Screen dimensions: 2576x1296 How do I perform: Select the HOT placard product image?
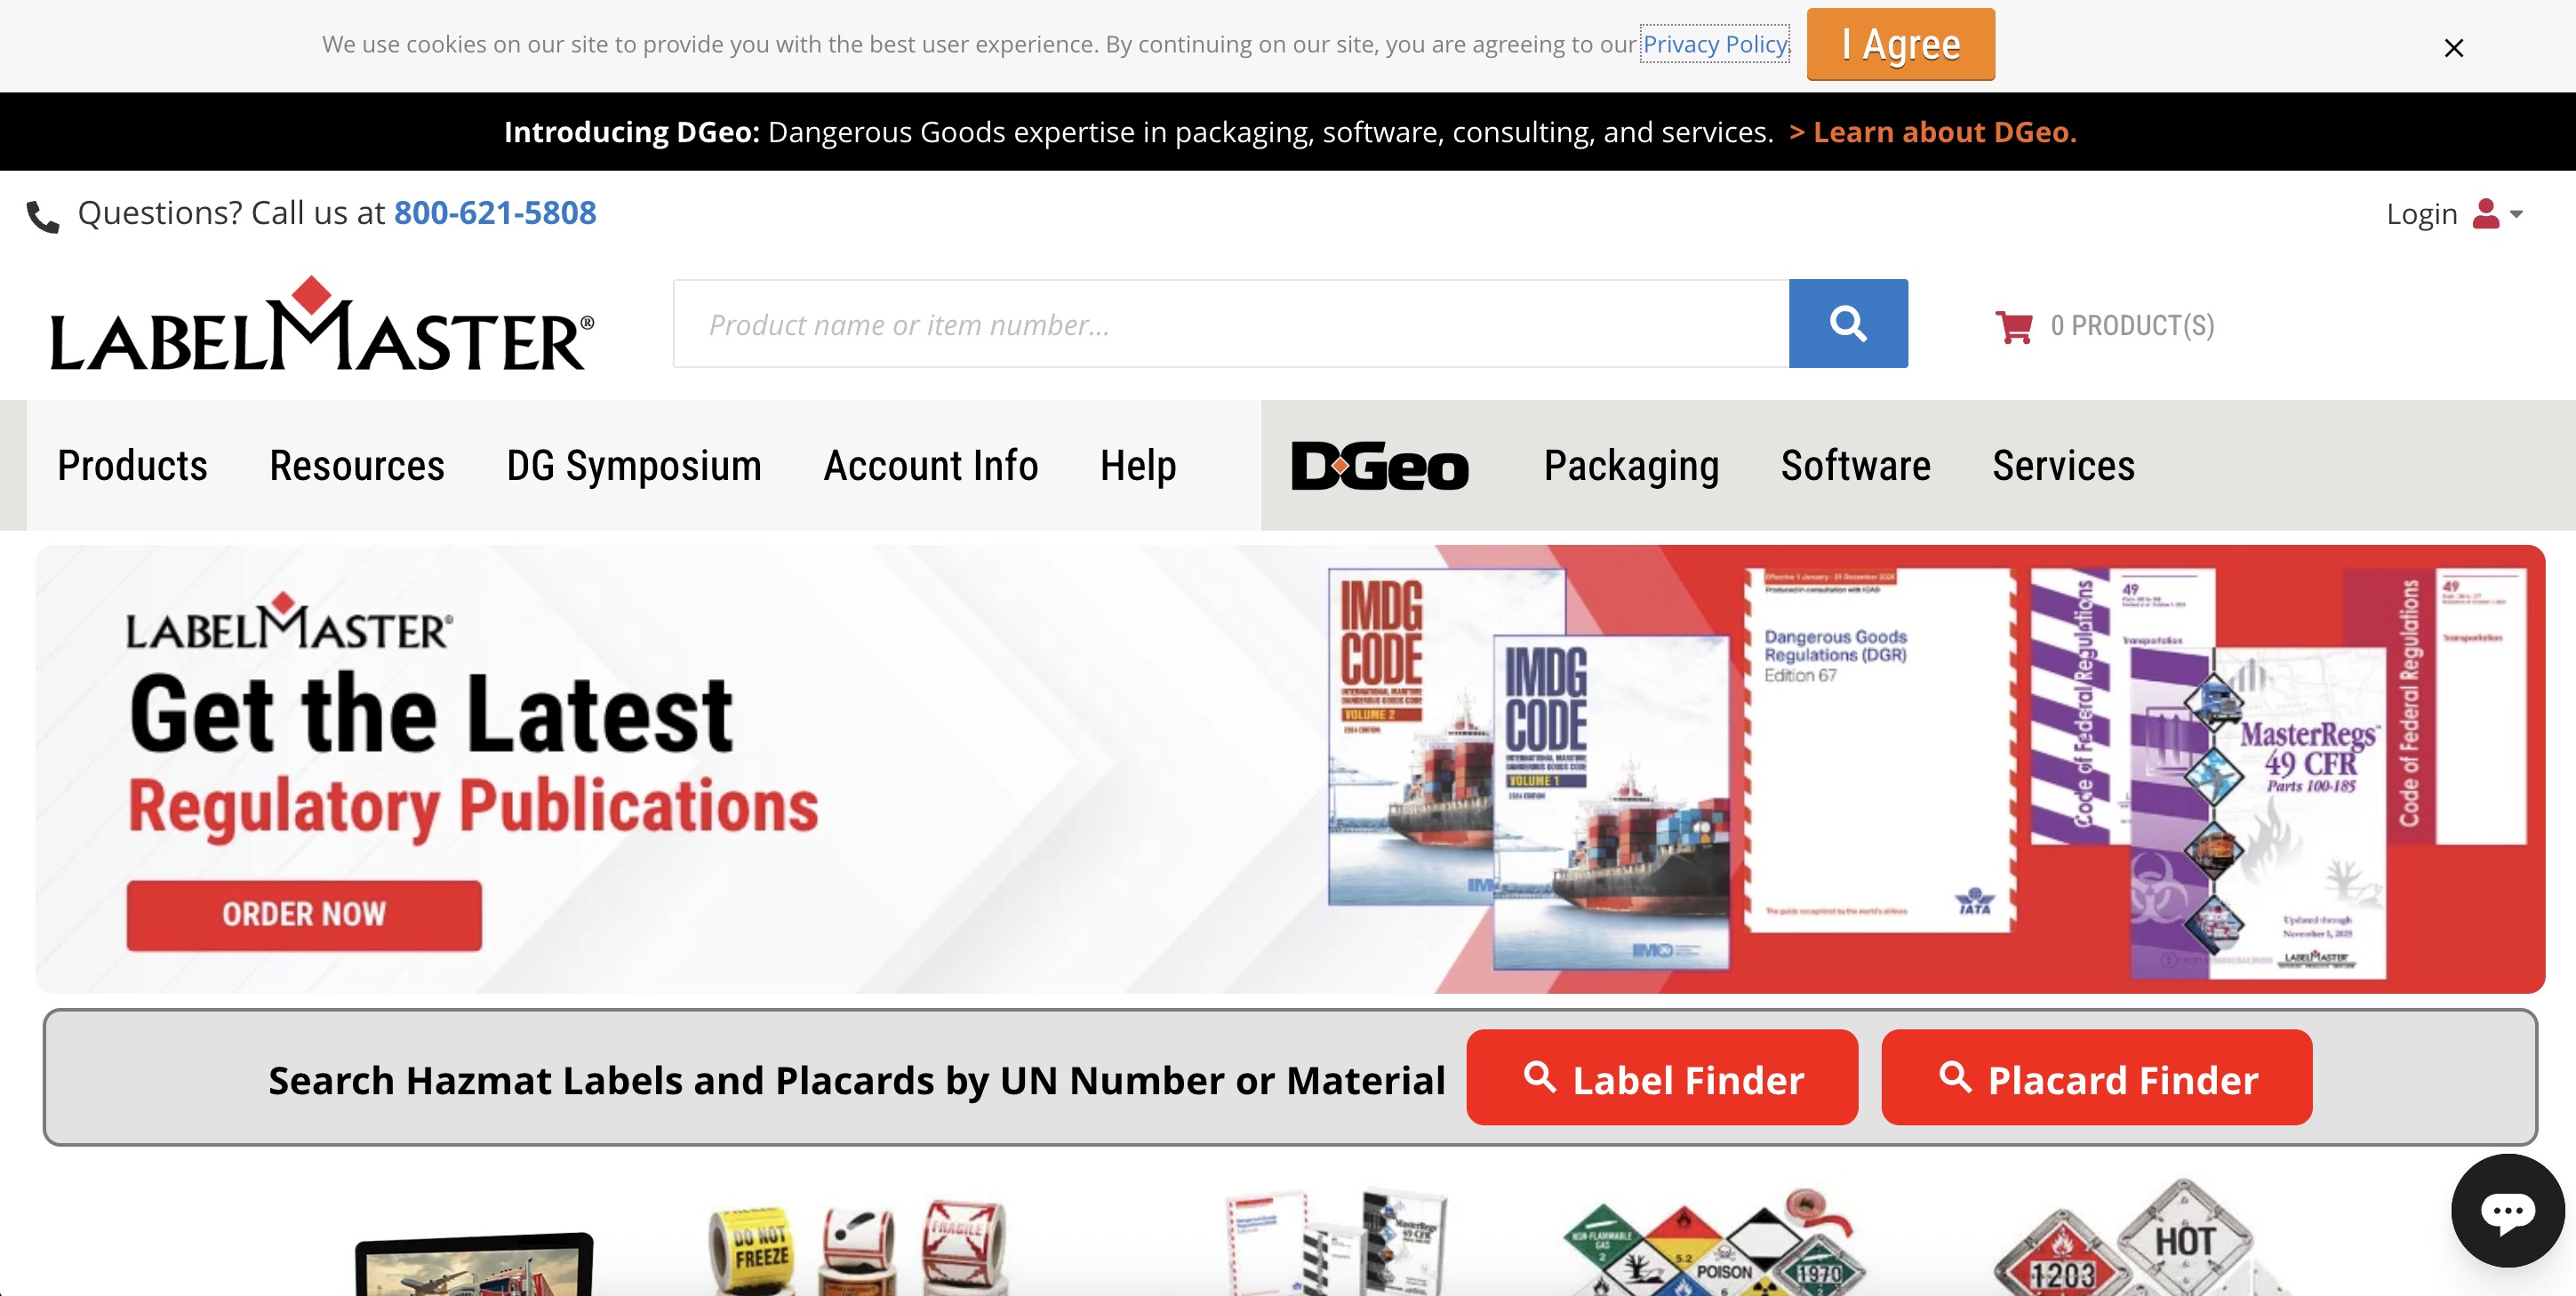click(2184, 1238)
